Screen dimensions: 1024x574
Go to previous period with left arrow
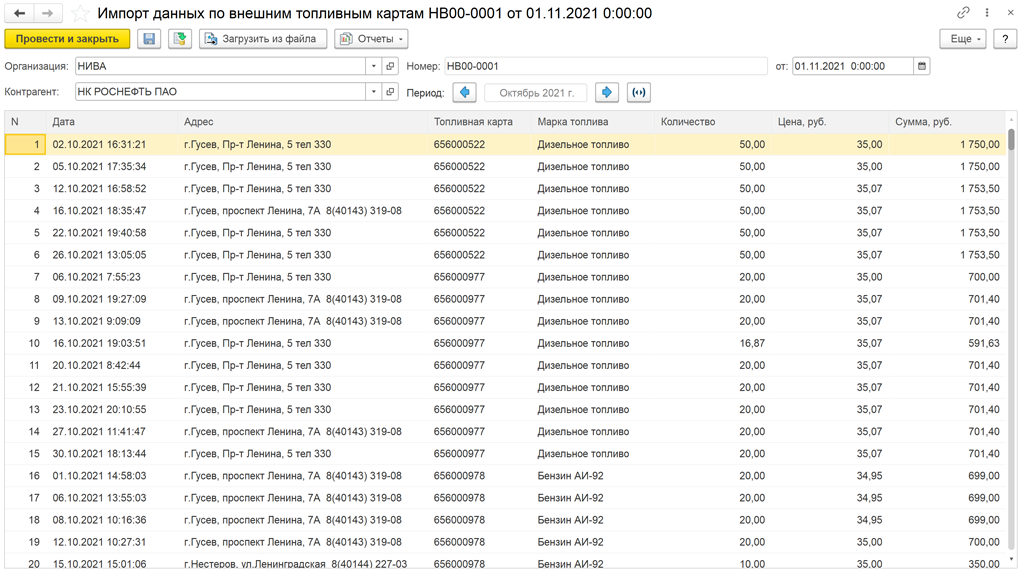pos(464,92)
